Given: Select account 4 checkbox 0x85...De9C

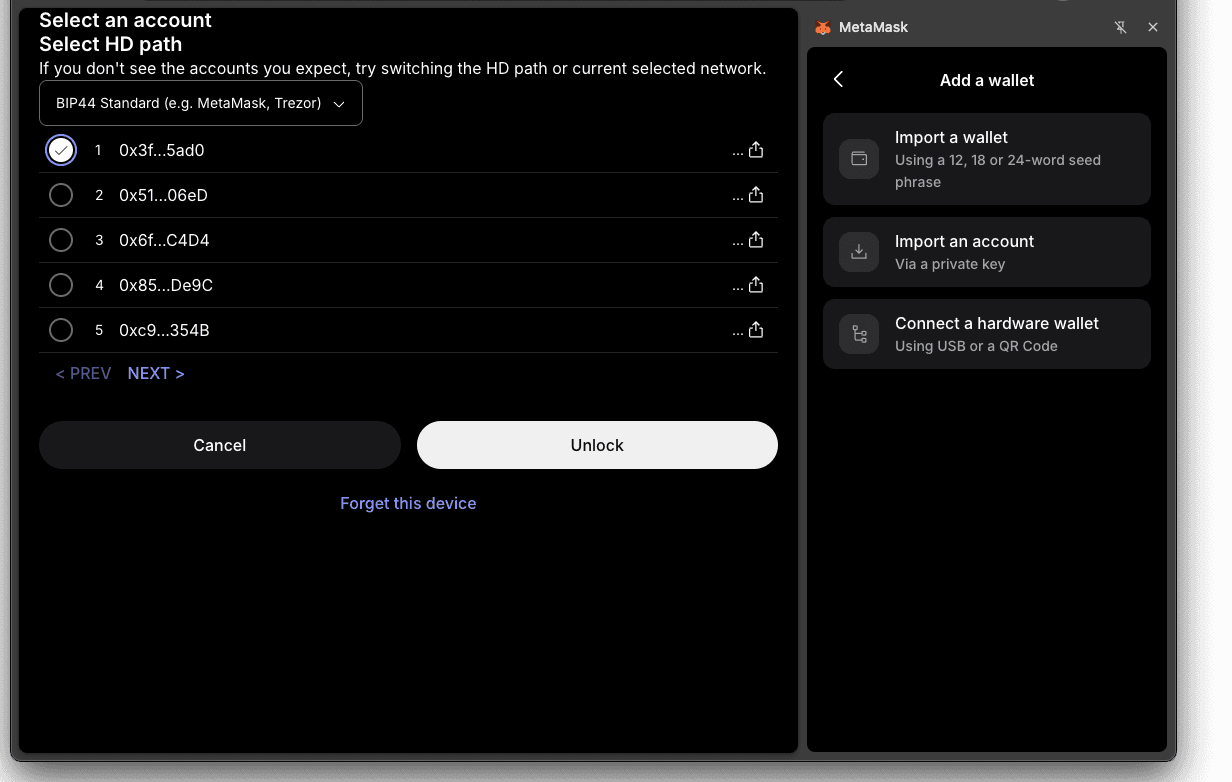Looking at the screenshot, I should (61, 285).
